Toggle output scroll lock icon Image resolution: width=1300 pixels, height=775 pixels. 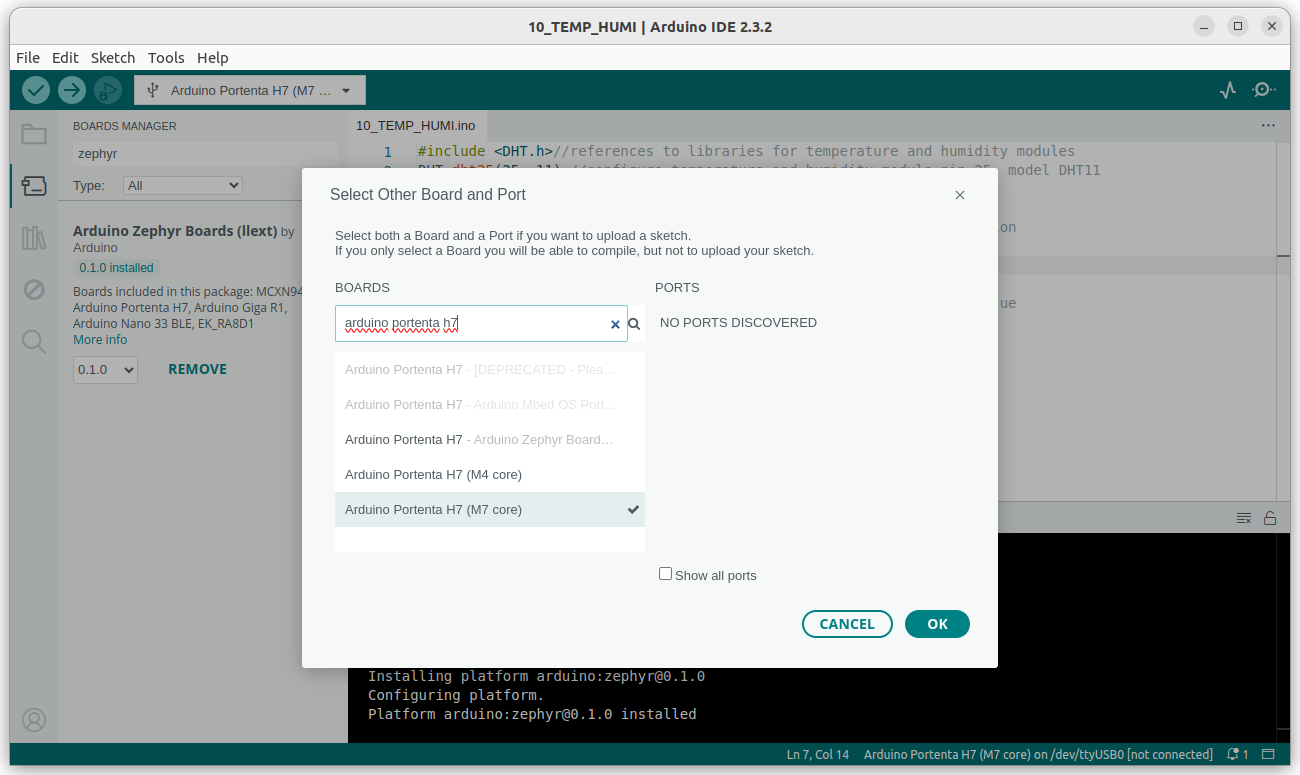click(1270, 518)
